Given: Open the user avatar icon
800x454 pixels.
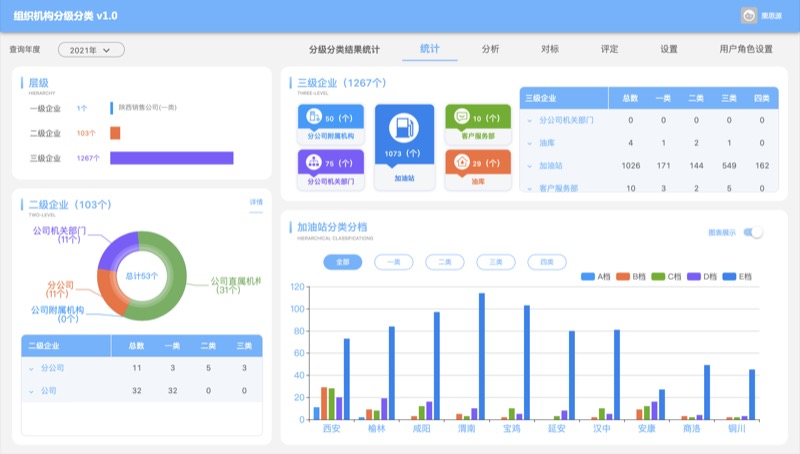Looking at the screenshot, I should [748, 15].
